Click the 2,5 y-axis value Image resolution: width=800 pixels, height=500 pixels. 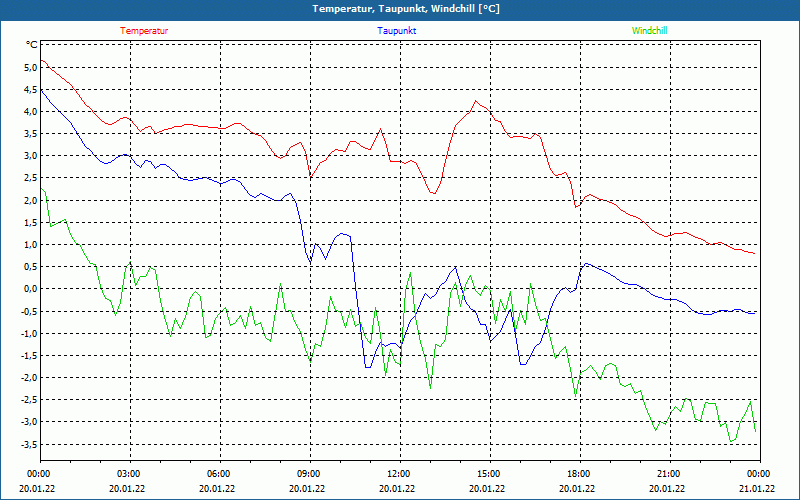31,178
